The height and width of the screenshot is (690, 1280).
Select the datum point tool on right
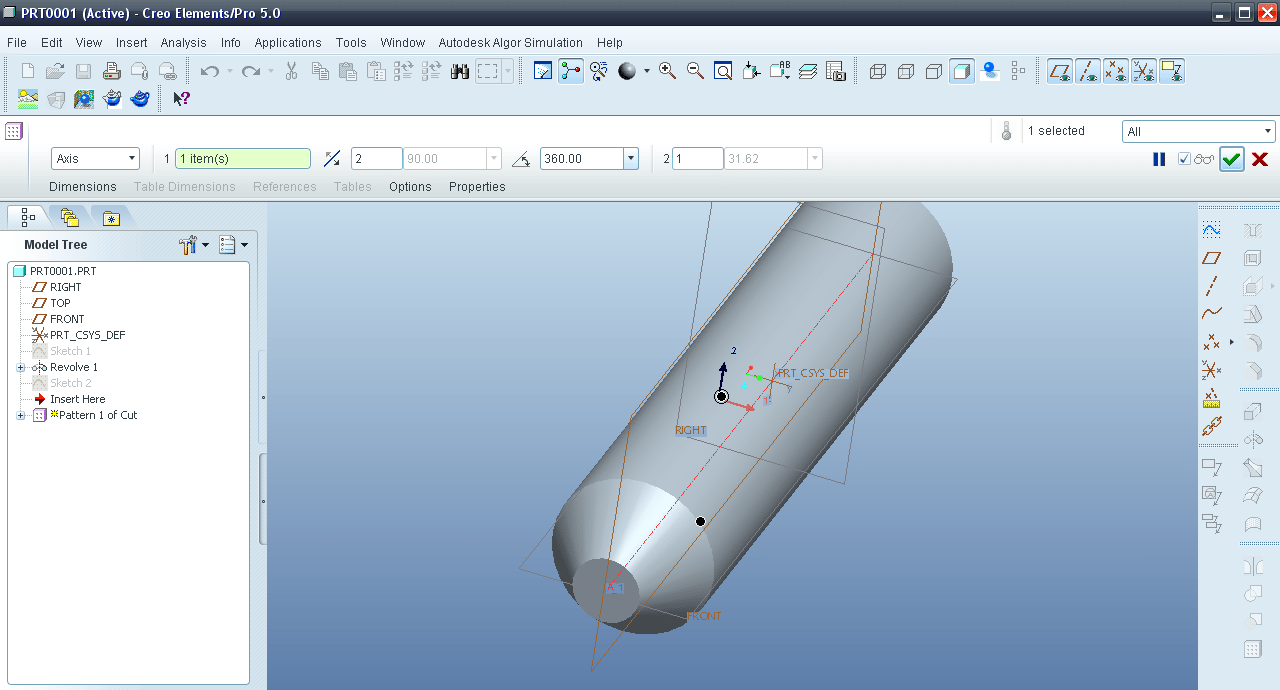(x=1212, y=342)
